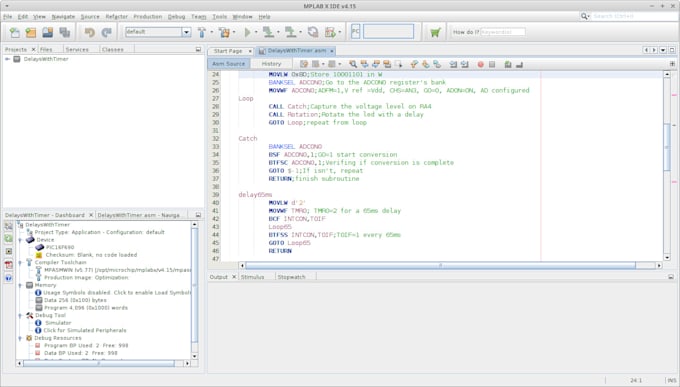This screenshot has height=387, width=680.
Task: Stop macro recording via gray square icon
Action: tap(492, 64)
